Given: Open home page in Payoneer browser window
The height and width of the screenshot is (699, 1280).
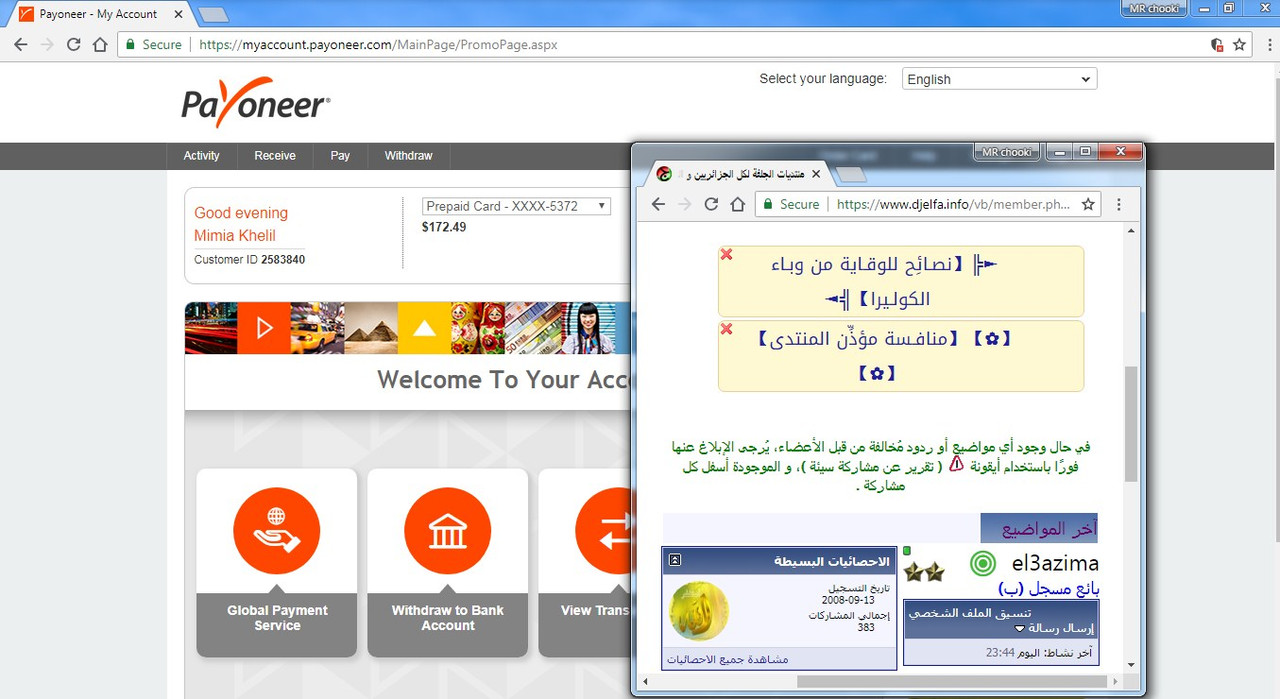Looking at the screenshot, I should point(100,45).
